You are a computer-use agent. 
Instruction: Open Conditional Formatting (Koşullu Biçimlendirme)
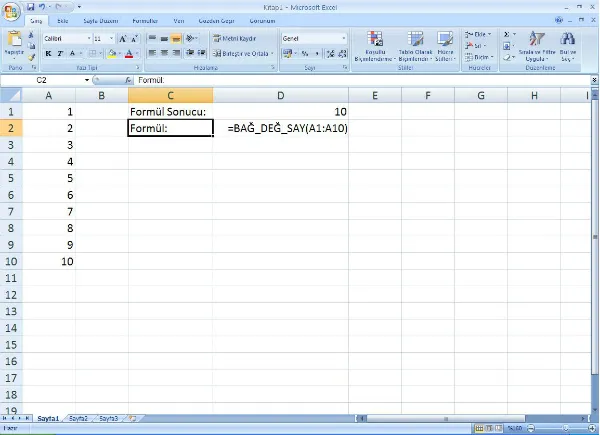pyautogui.click(x=376, y=45)
